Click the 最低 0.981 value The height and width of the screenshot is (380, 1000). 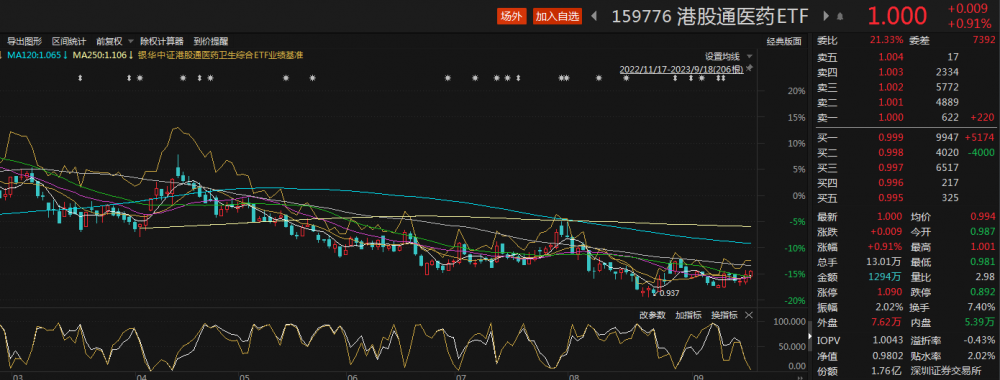[x=983, y=261]
